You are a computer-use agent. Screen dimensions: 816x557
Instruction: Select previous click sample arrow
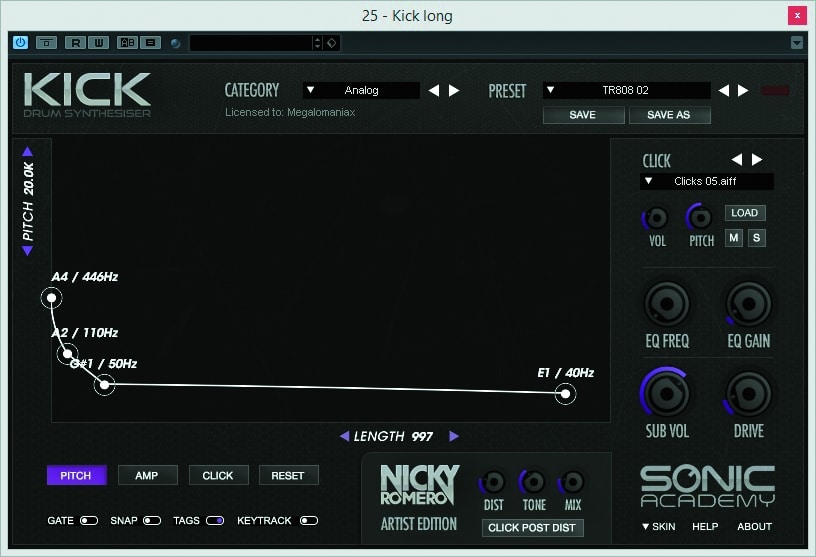point(736,159)
